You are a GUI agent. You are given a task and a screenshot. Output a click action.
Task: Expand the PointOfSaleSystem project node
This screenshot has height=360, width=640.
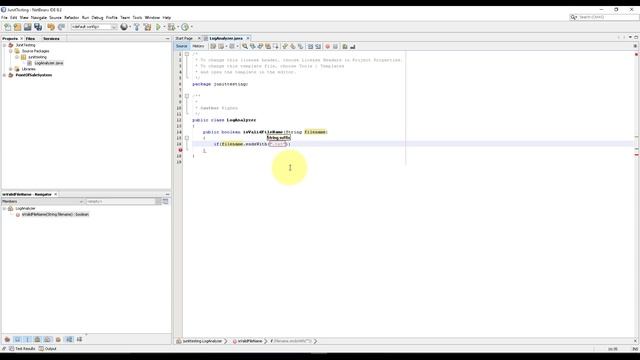coord(4,75)
